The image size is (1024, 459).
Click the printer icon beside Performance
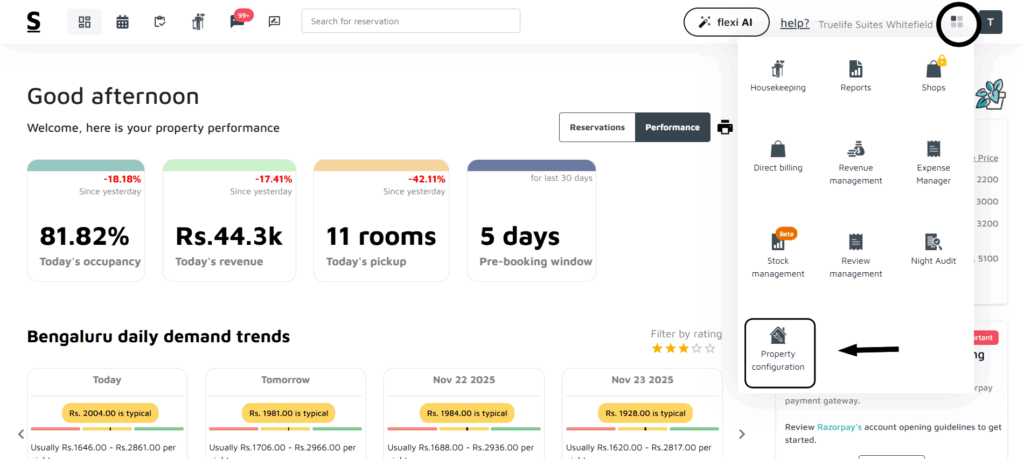(x=725, y=127)
